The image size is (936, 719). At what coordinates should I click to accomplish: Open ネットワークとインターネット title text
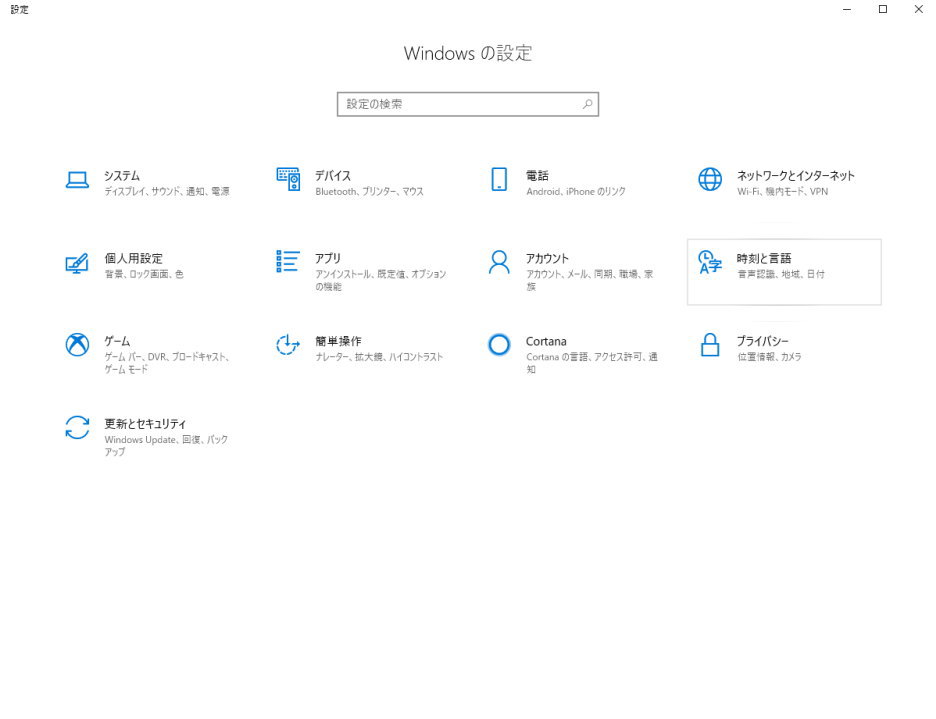[795, 176]
